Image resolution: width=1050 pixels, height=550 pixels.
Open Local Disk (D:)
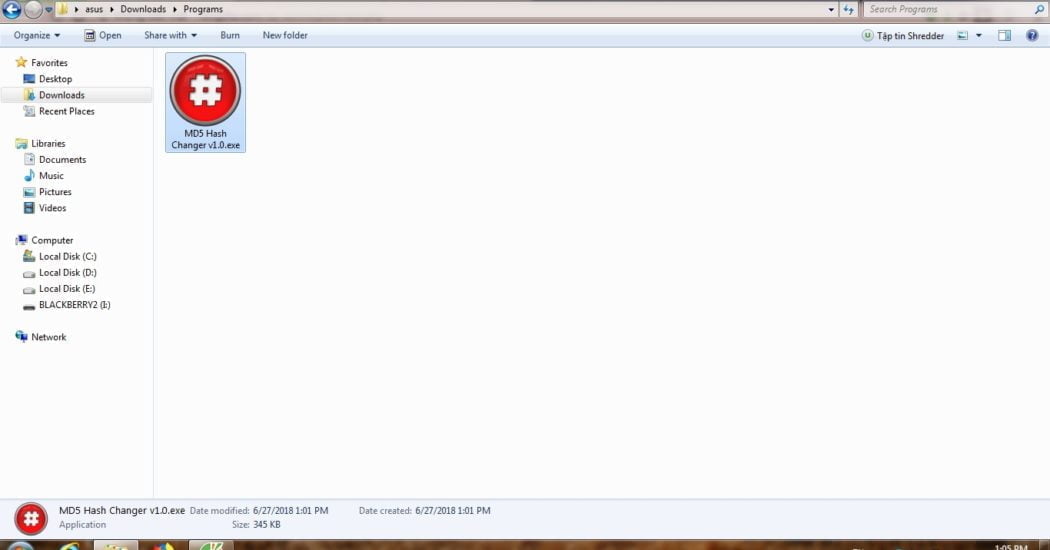68,272
